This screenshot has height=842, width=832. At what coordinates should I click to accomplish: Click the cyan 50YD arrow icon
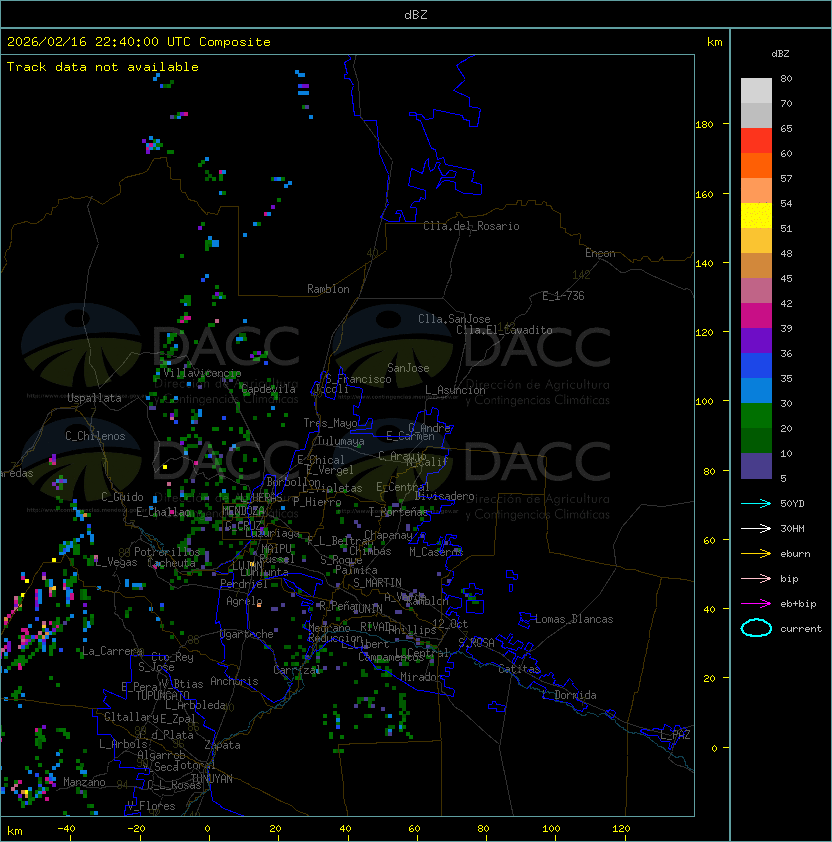[x=756, y=503]
